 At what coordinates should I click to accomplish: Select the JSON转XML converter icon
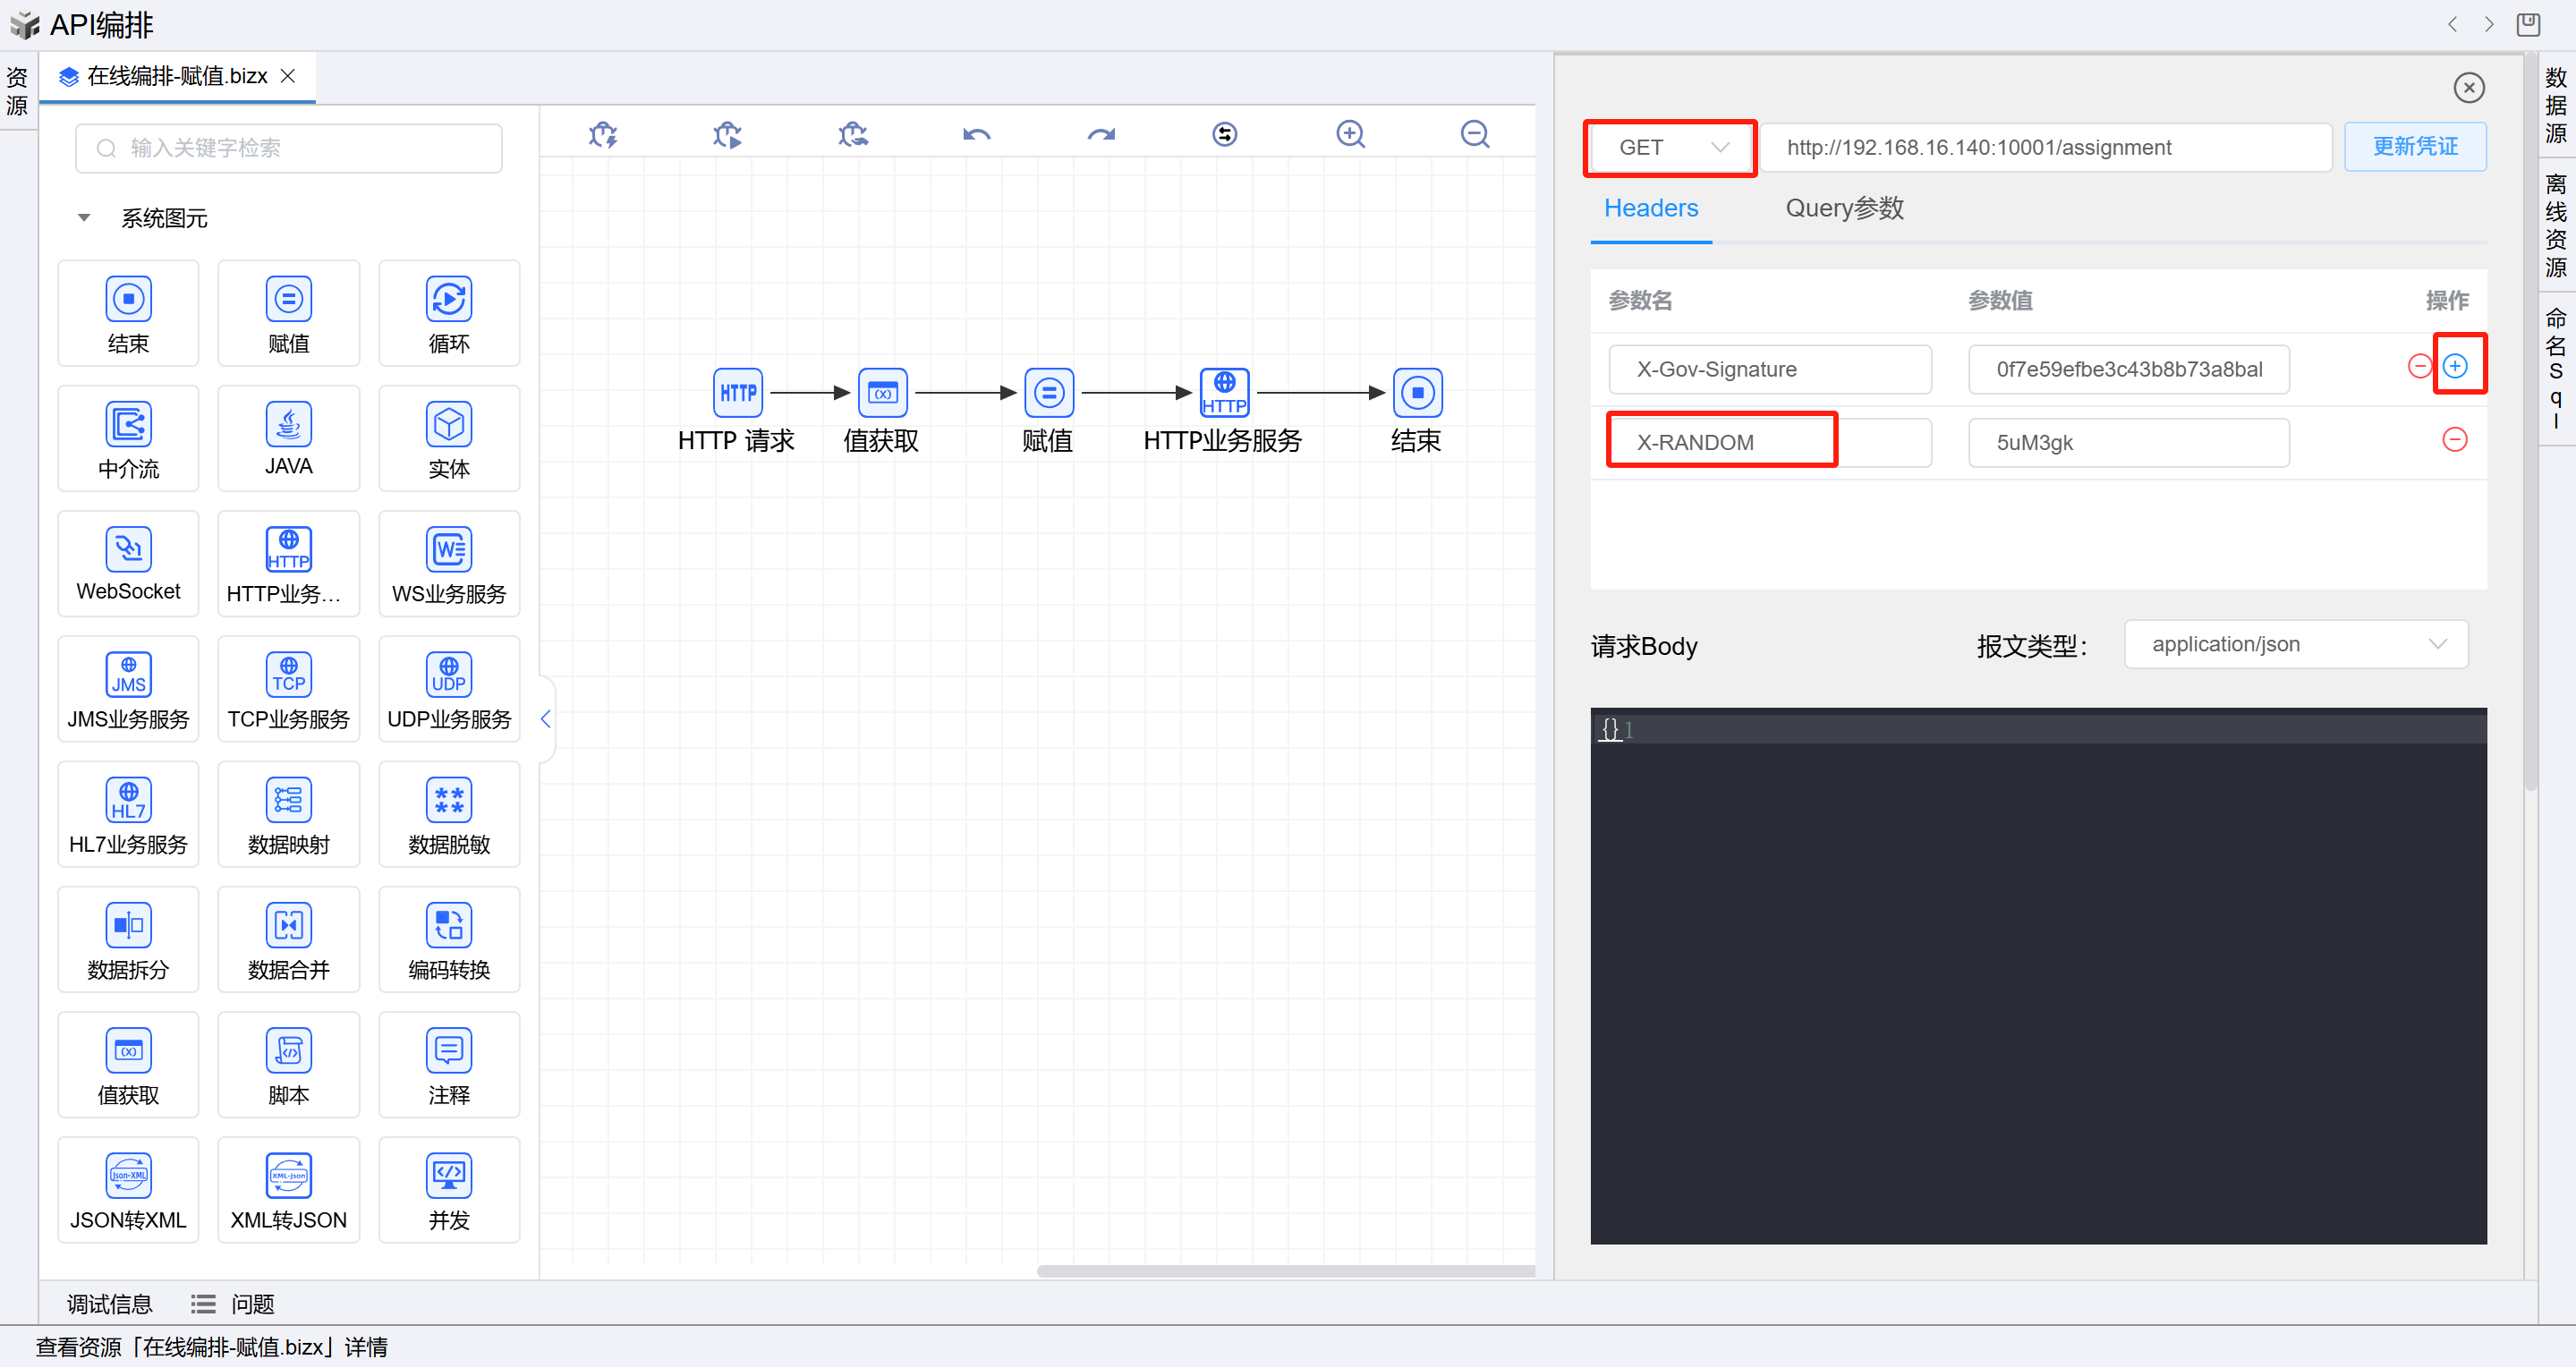(x=128, y=1176)
